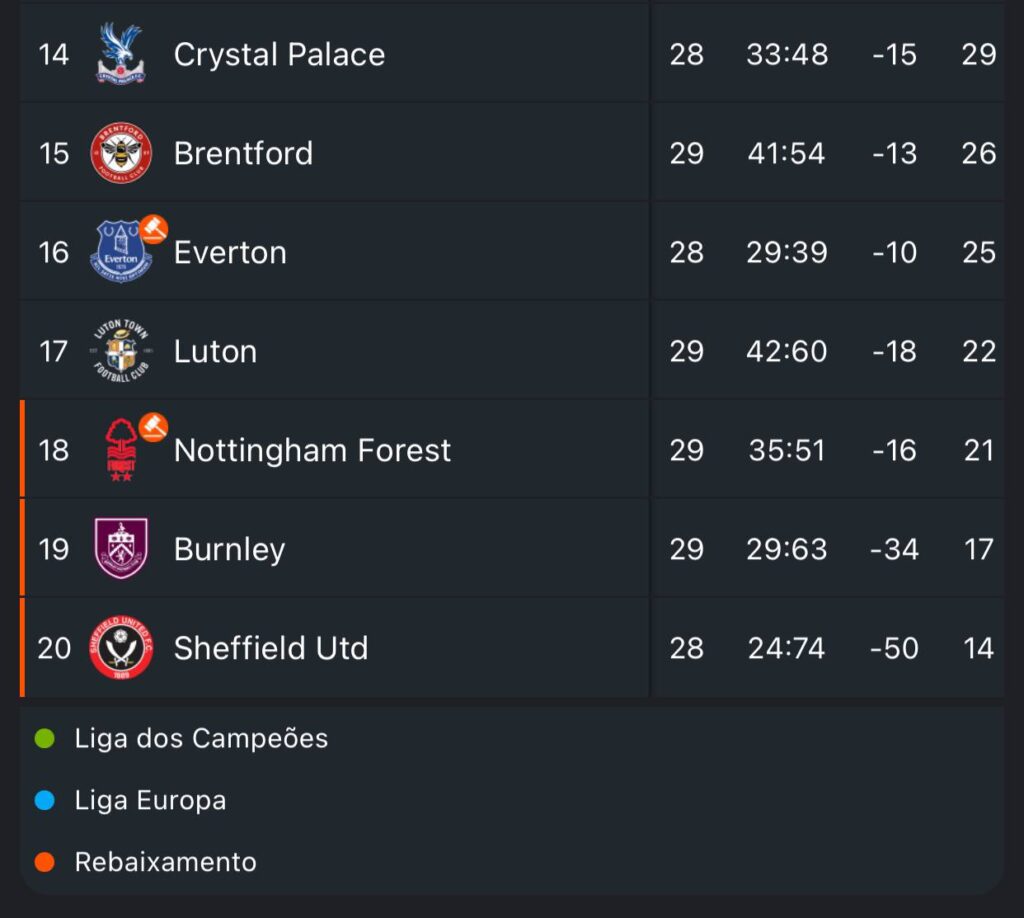Click Nottingham Forest's 21 points value
This screenshot has width=1024, height=918.
click(x=979, y=450)
